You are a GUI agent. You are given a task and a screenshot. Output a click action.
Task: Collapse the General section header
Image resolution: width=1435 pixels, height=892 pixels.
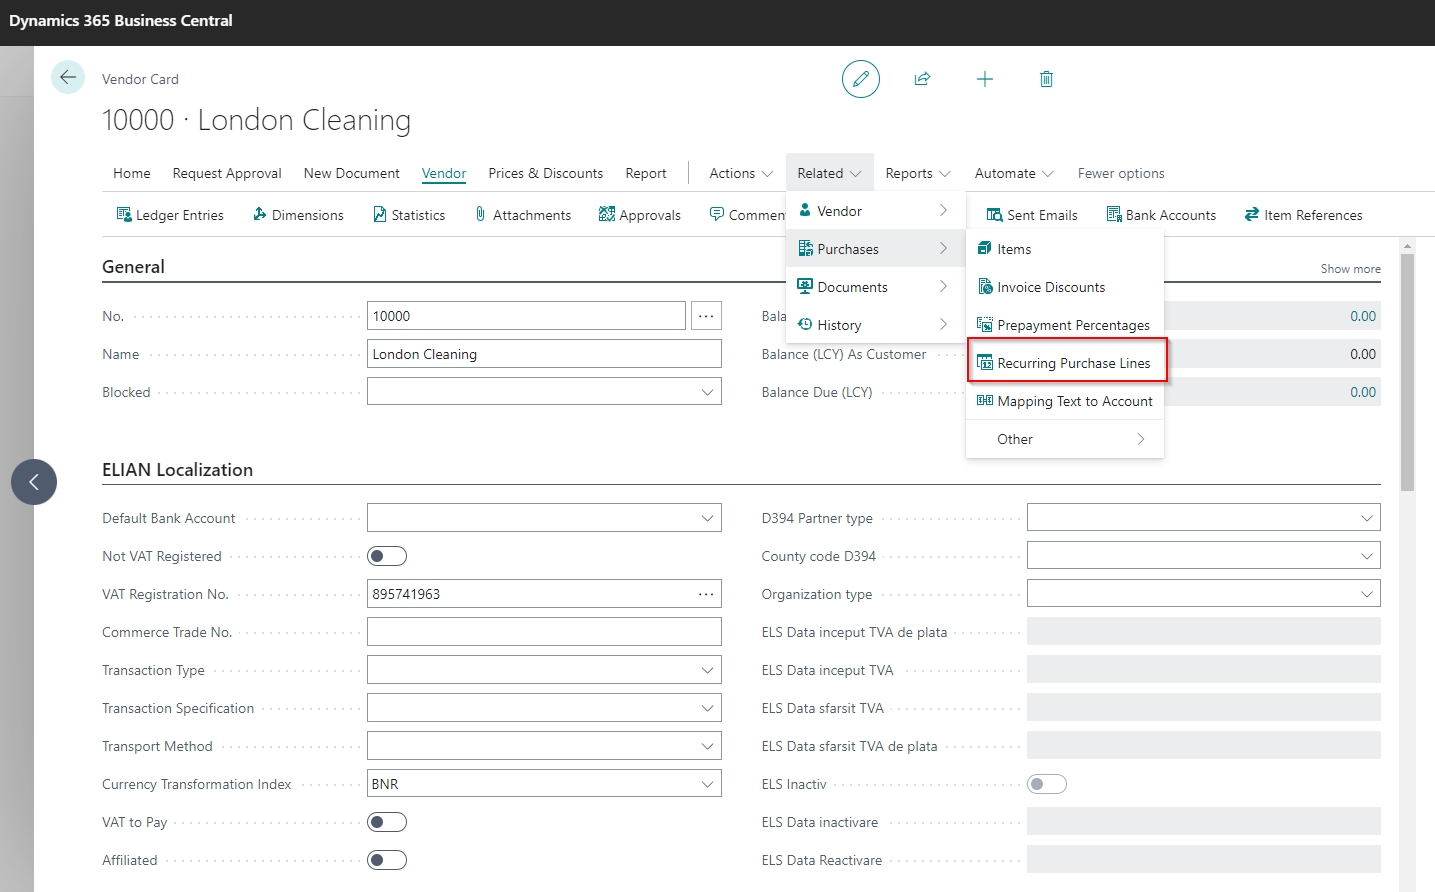tap(133, 267)
